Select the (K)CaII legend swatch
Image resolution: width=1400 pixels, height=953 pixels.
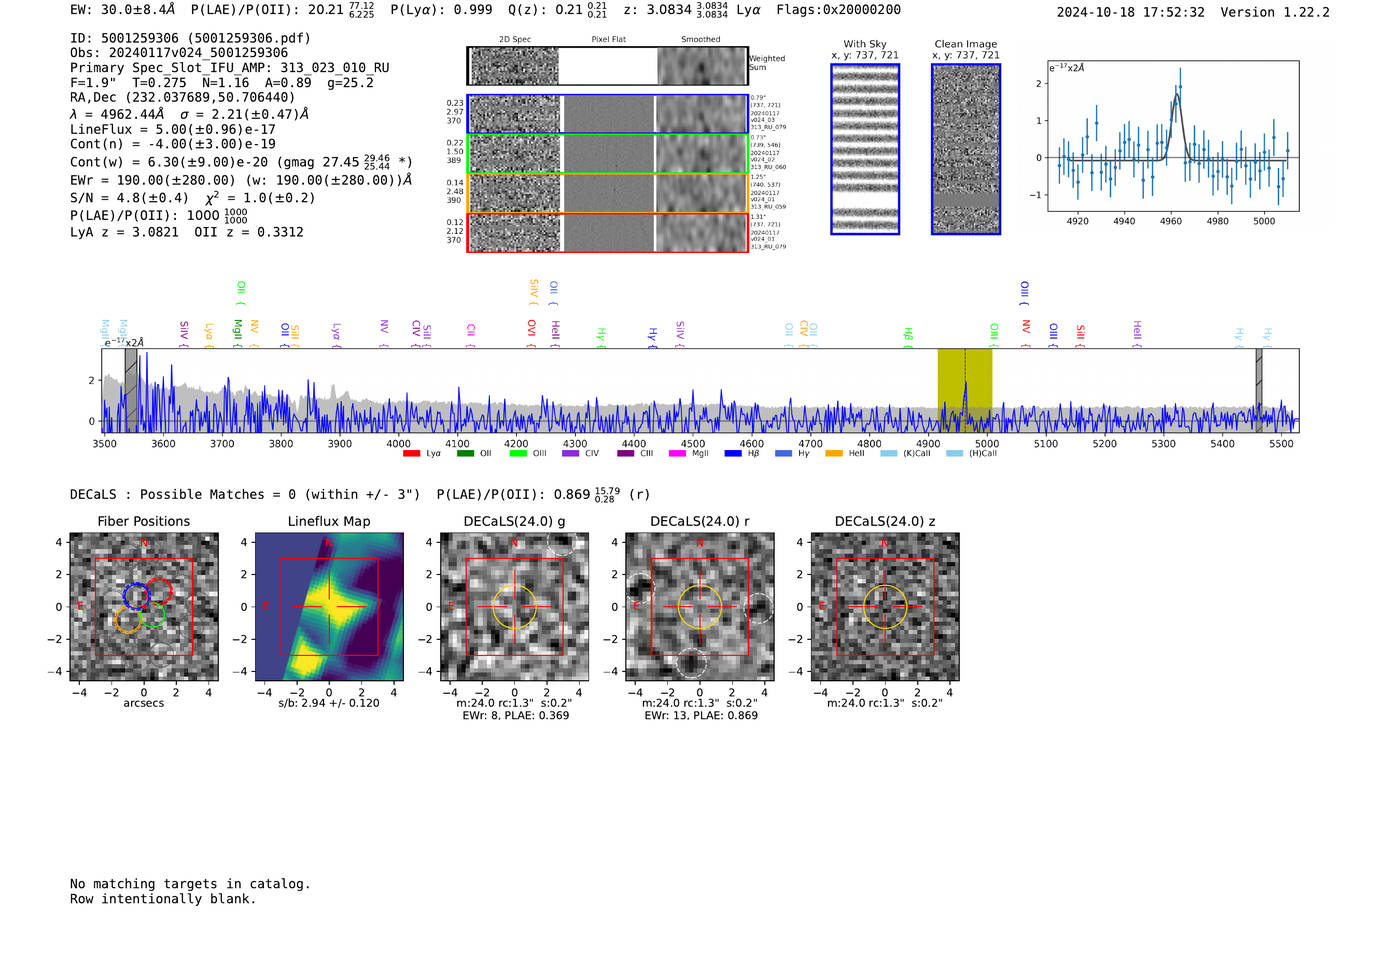[888, 454]
